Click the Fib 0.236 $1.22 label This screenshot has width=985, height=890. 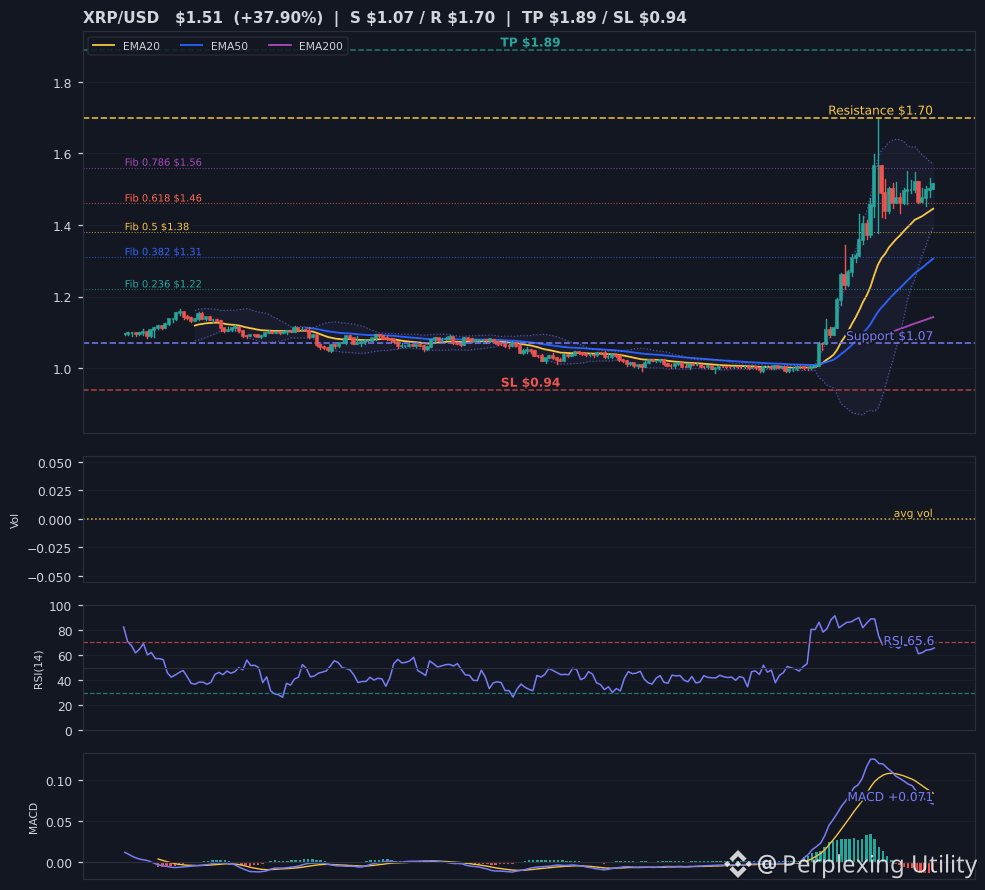[163, 284]
